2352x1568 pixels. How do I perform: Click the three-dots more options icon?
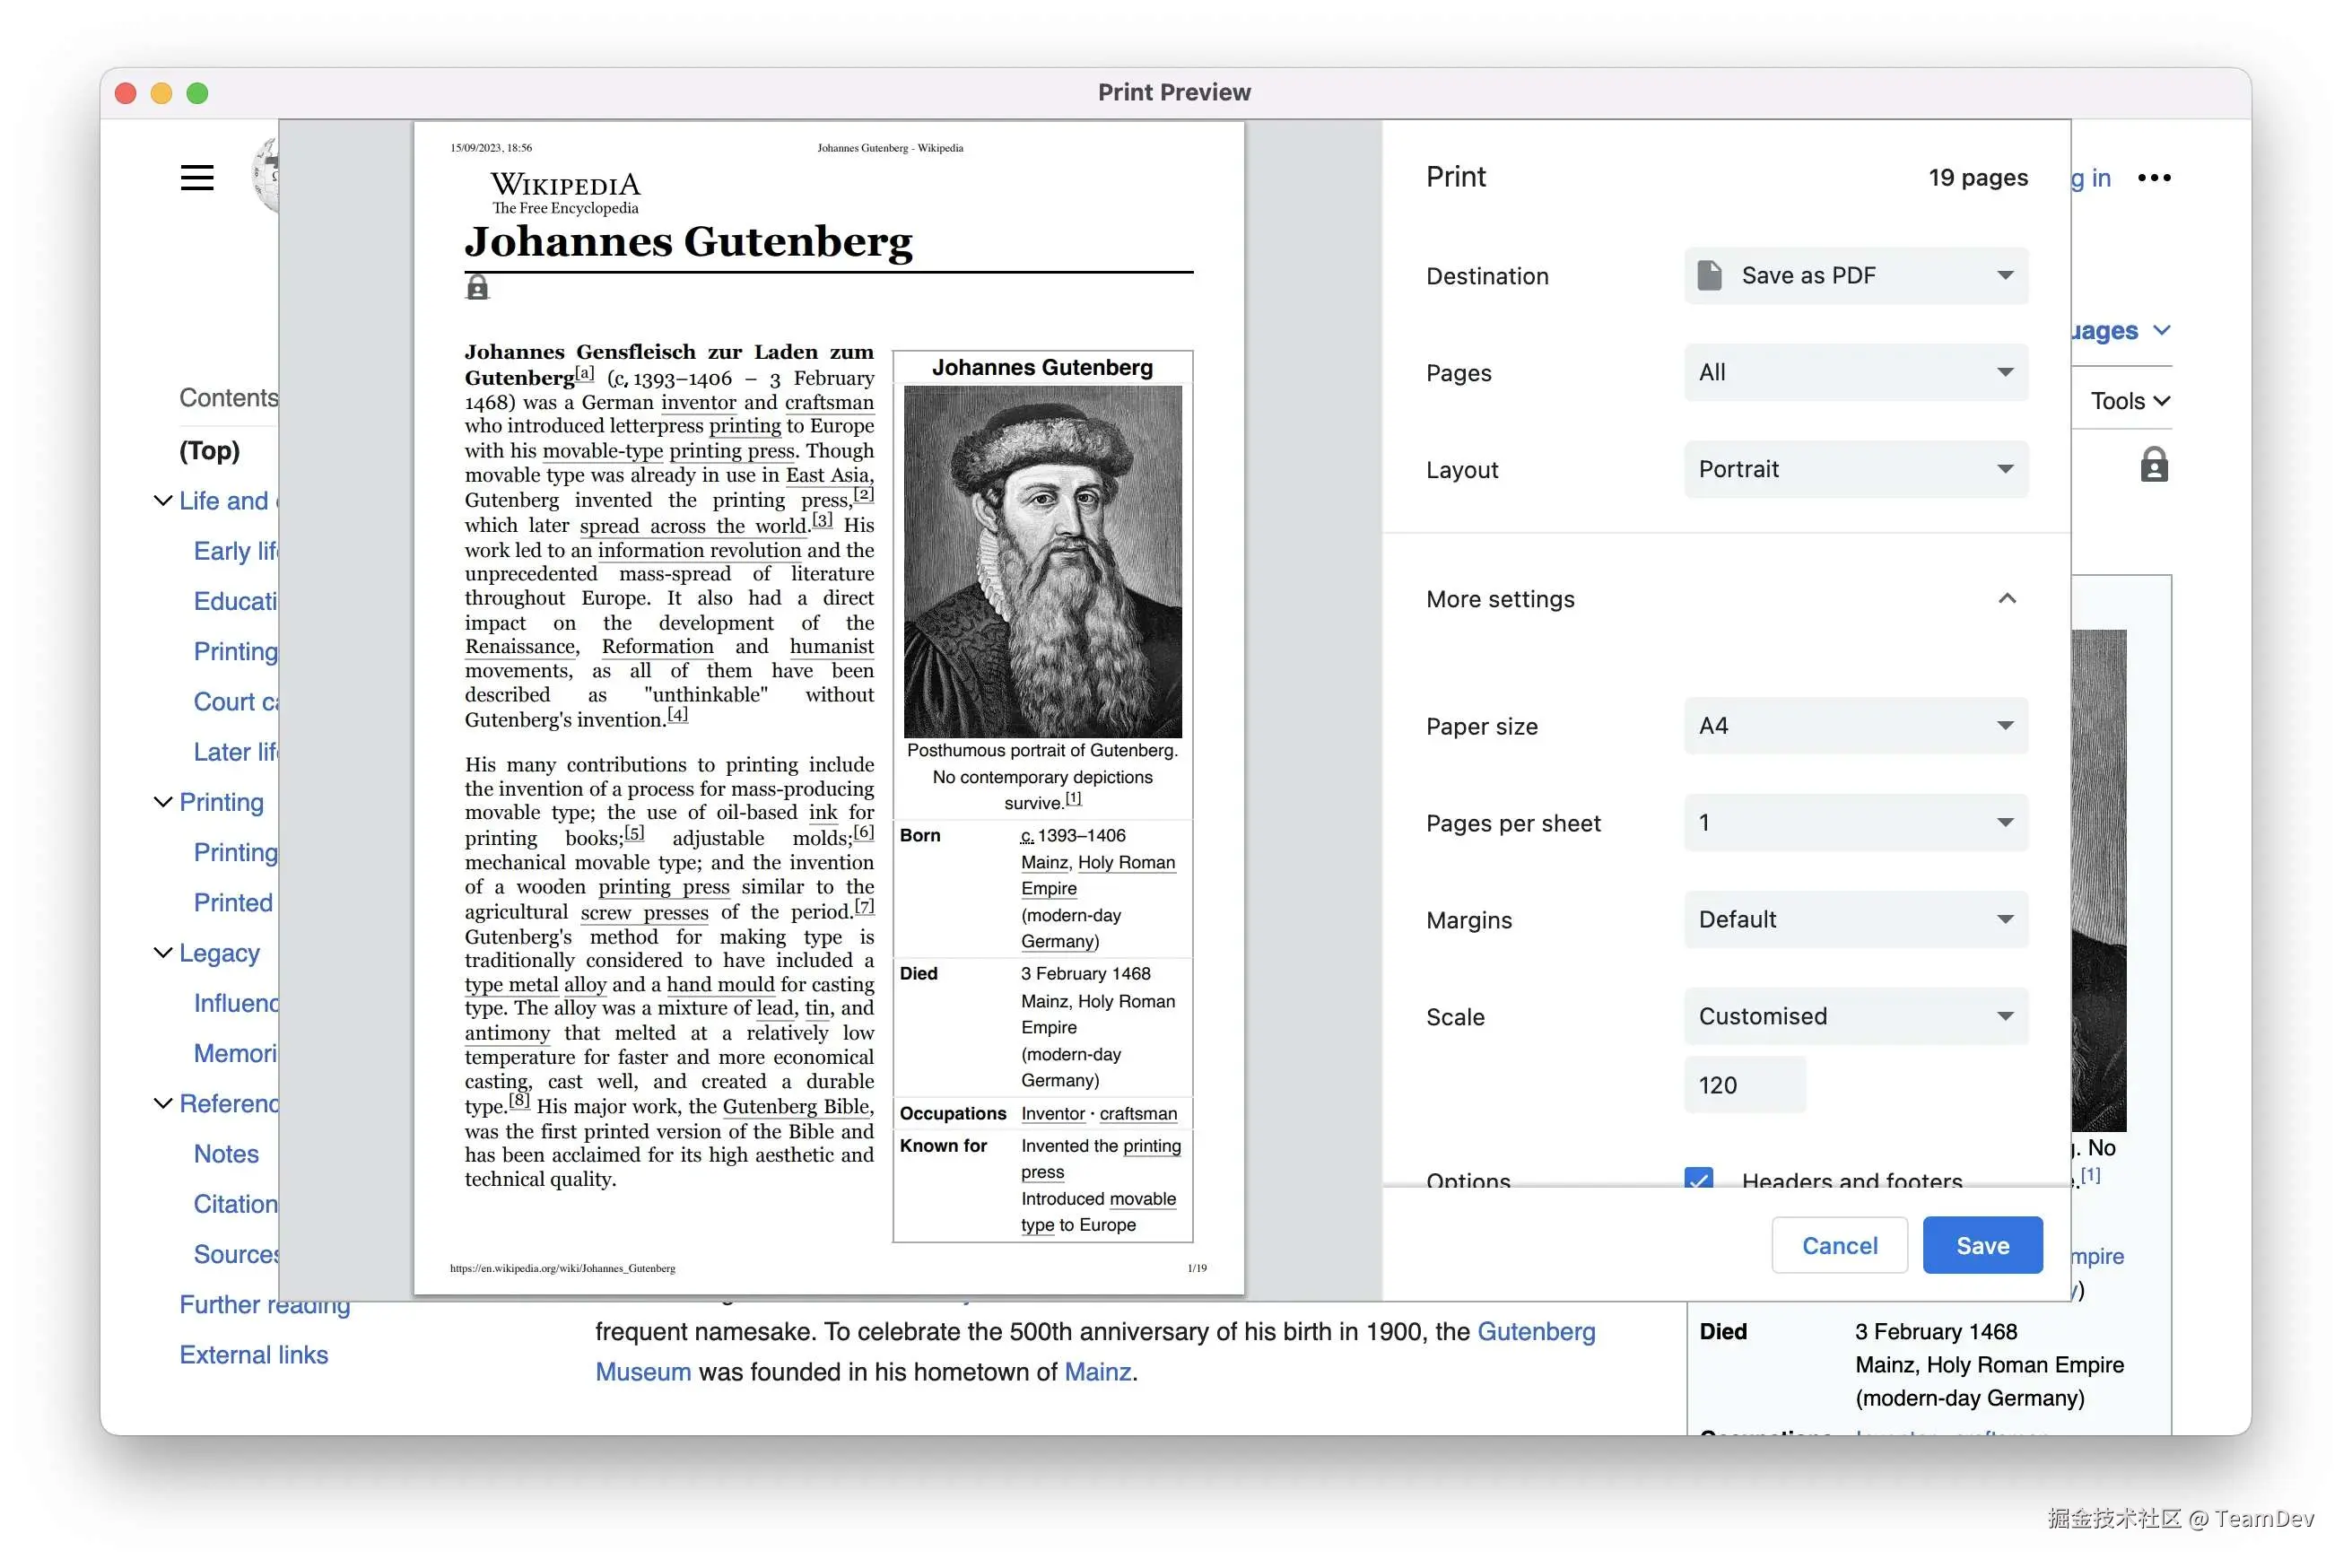tap(2153, 178)
